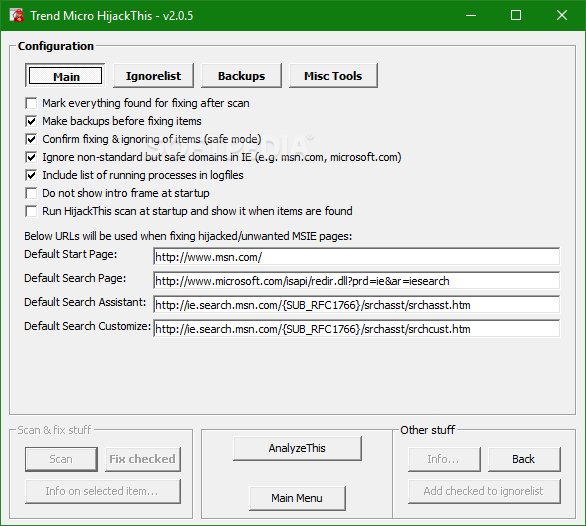Screen dimensions: 586x526
Task: Switch to Misc Tools tab
Action: click(x=333, y=76)
